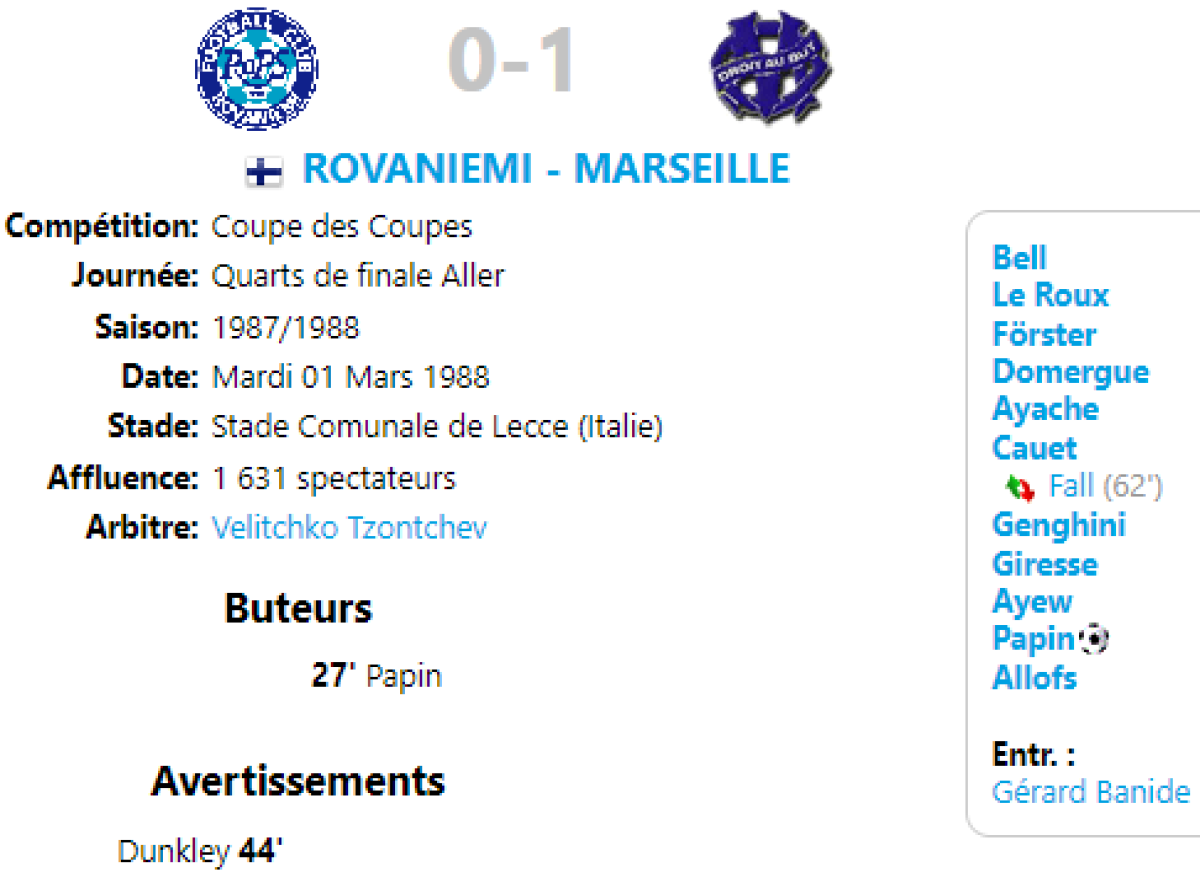Viewport: 1200px width, 877px height.
Task: Click substitute Fall's name
Action: click(1071, 487)
